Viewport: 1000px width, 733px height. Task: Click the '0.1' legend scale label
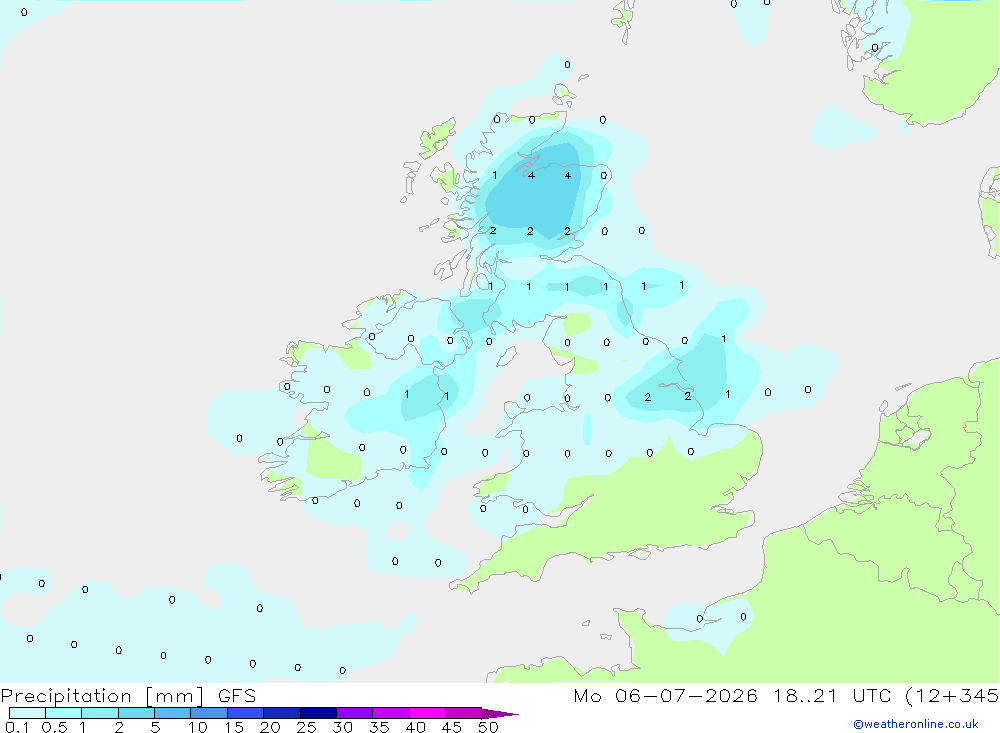[17, 727]
